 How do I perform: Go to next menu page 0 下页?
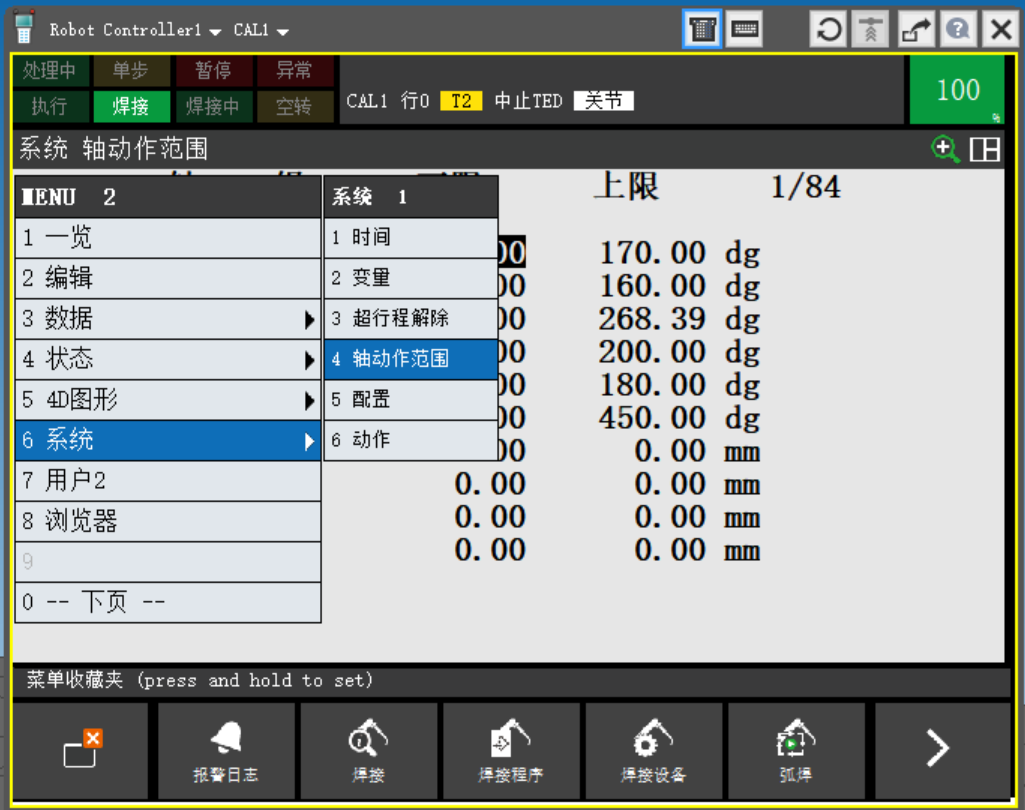point(168,602)
